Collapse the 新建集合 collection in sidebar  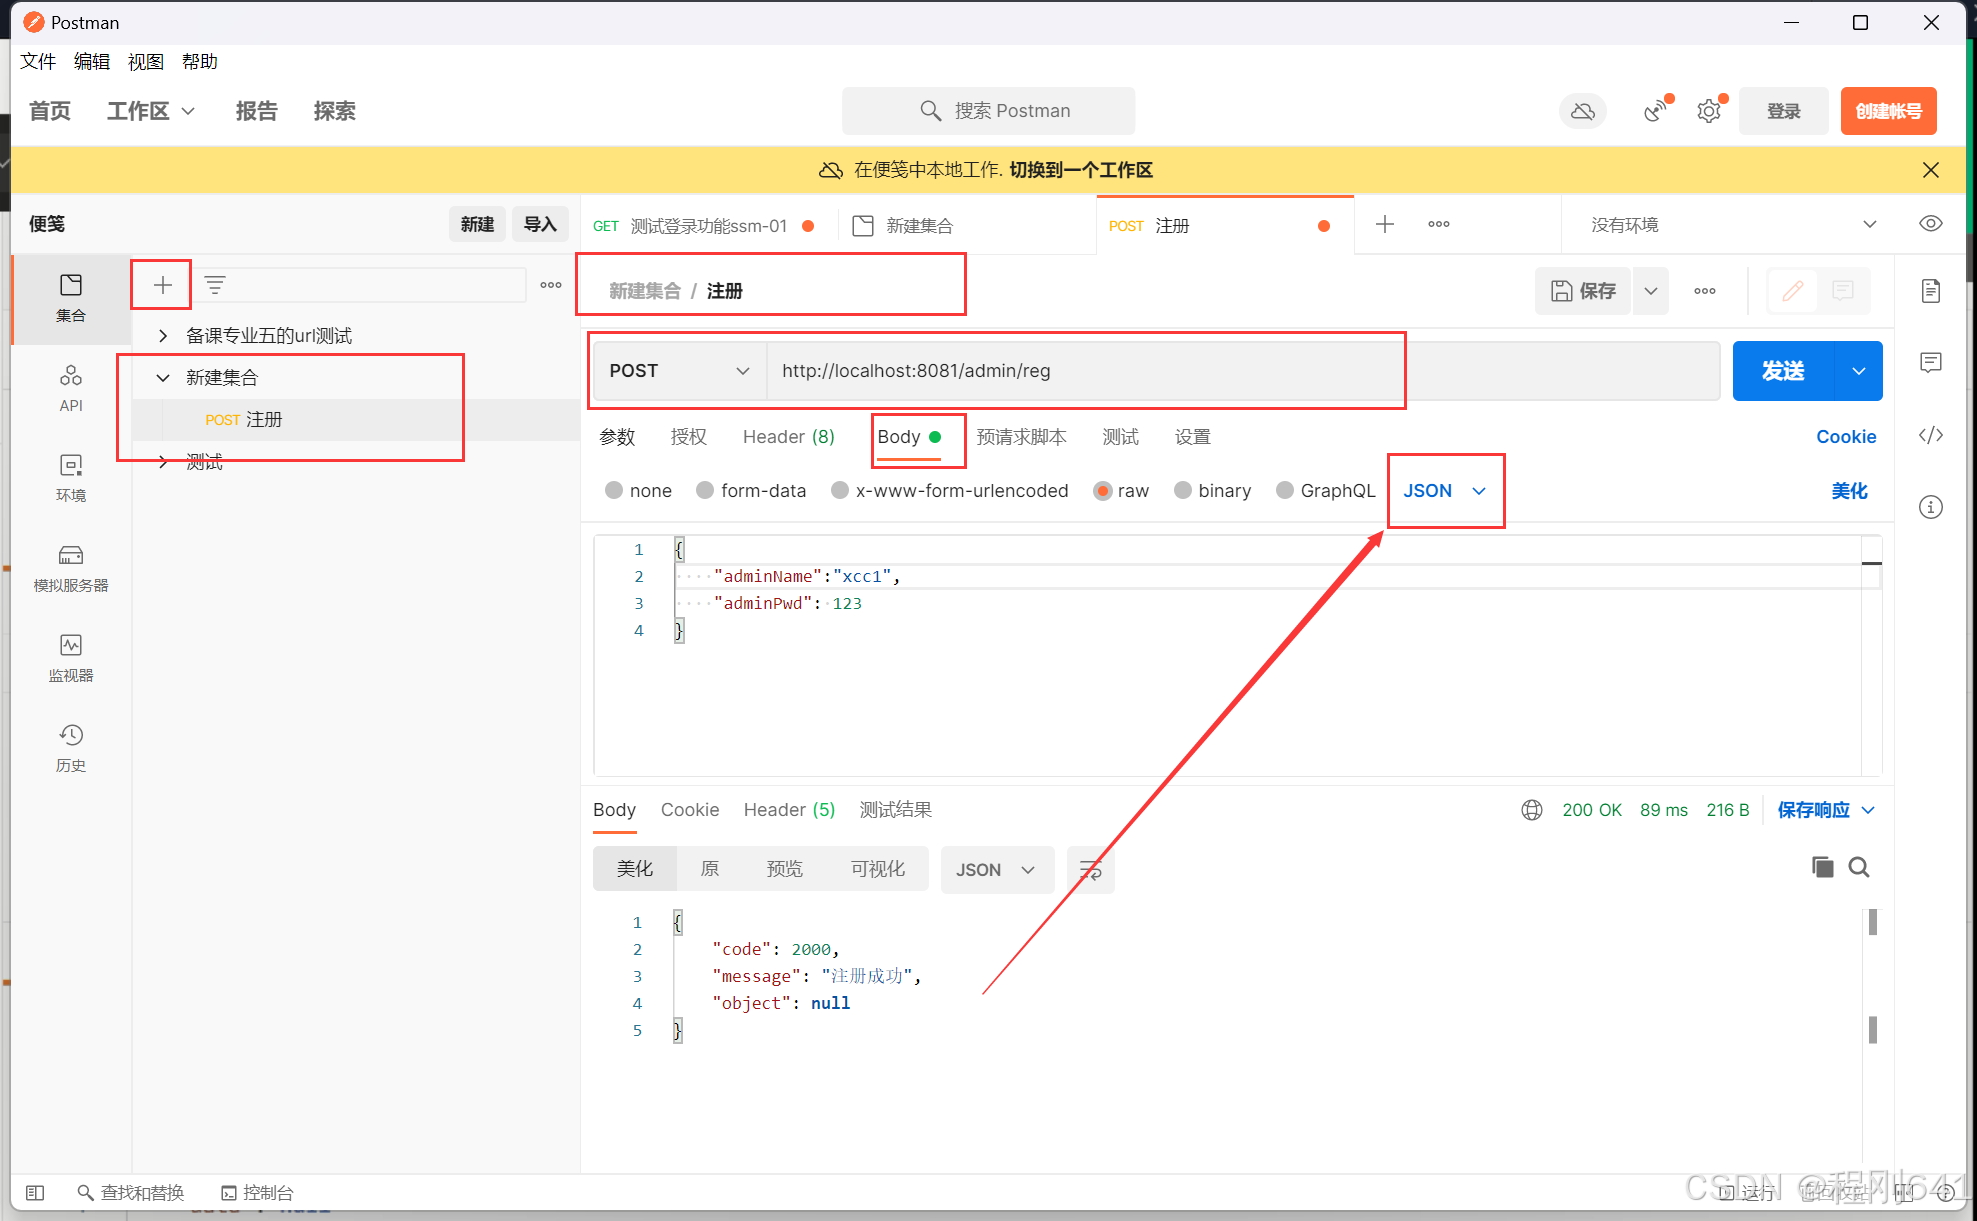163,377
